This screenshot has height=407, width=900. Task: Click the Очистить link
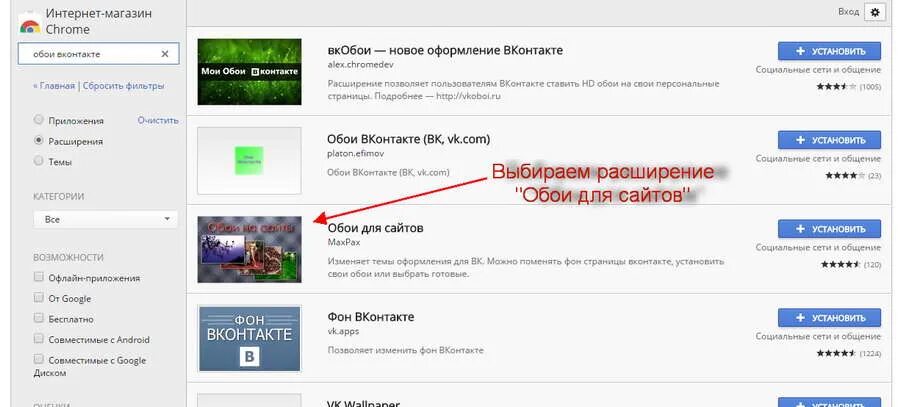(x=158, y=121)
